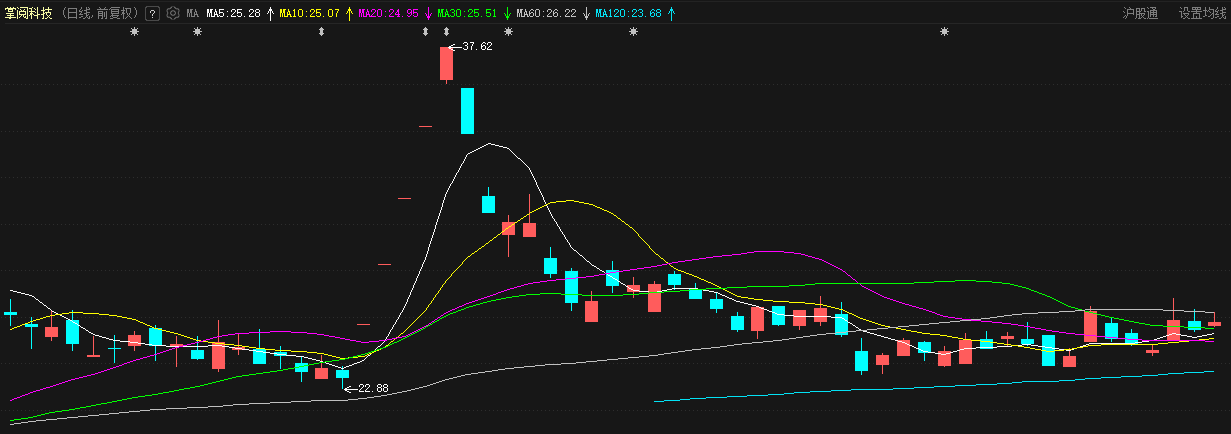Select the MA60:26.22 value
1231x434 pixels.
click(x=546, y=13)
